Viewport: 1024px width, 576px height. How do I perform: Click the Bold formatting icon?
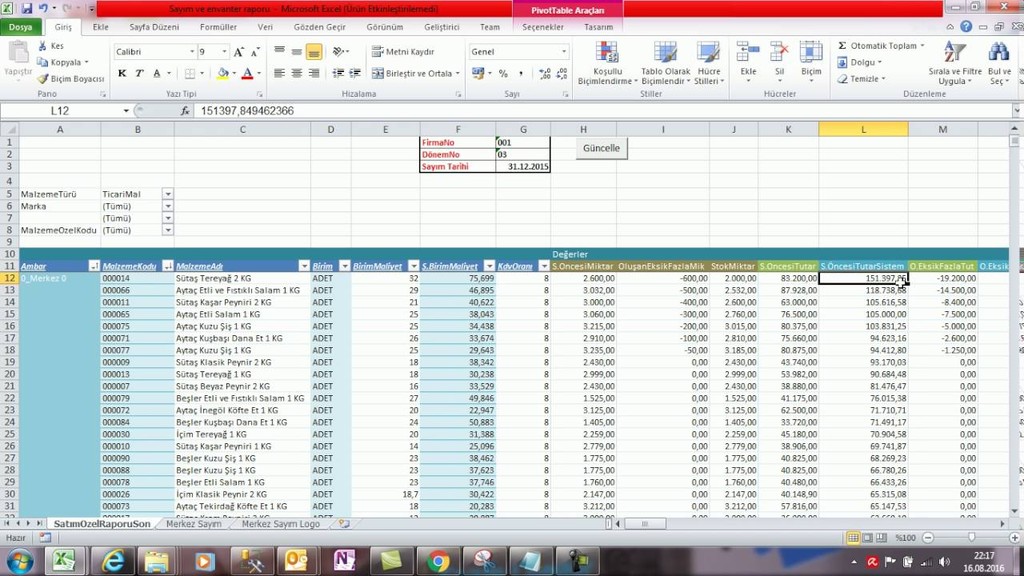[x=122, y=73]
